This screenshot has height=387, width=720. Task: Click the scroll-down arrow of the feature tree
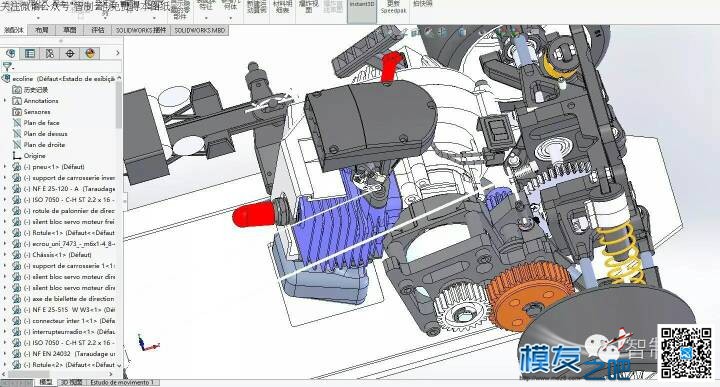pyautogui.click(x=119, y=365)
